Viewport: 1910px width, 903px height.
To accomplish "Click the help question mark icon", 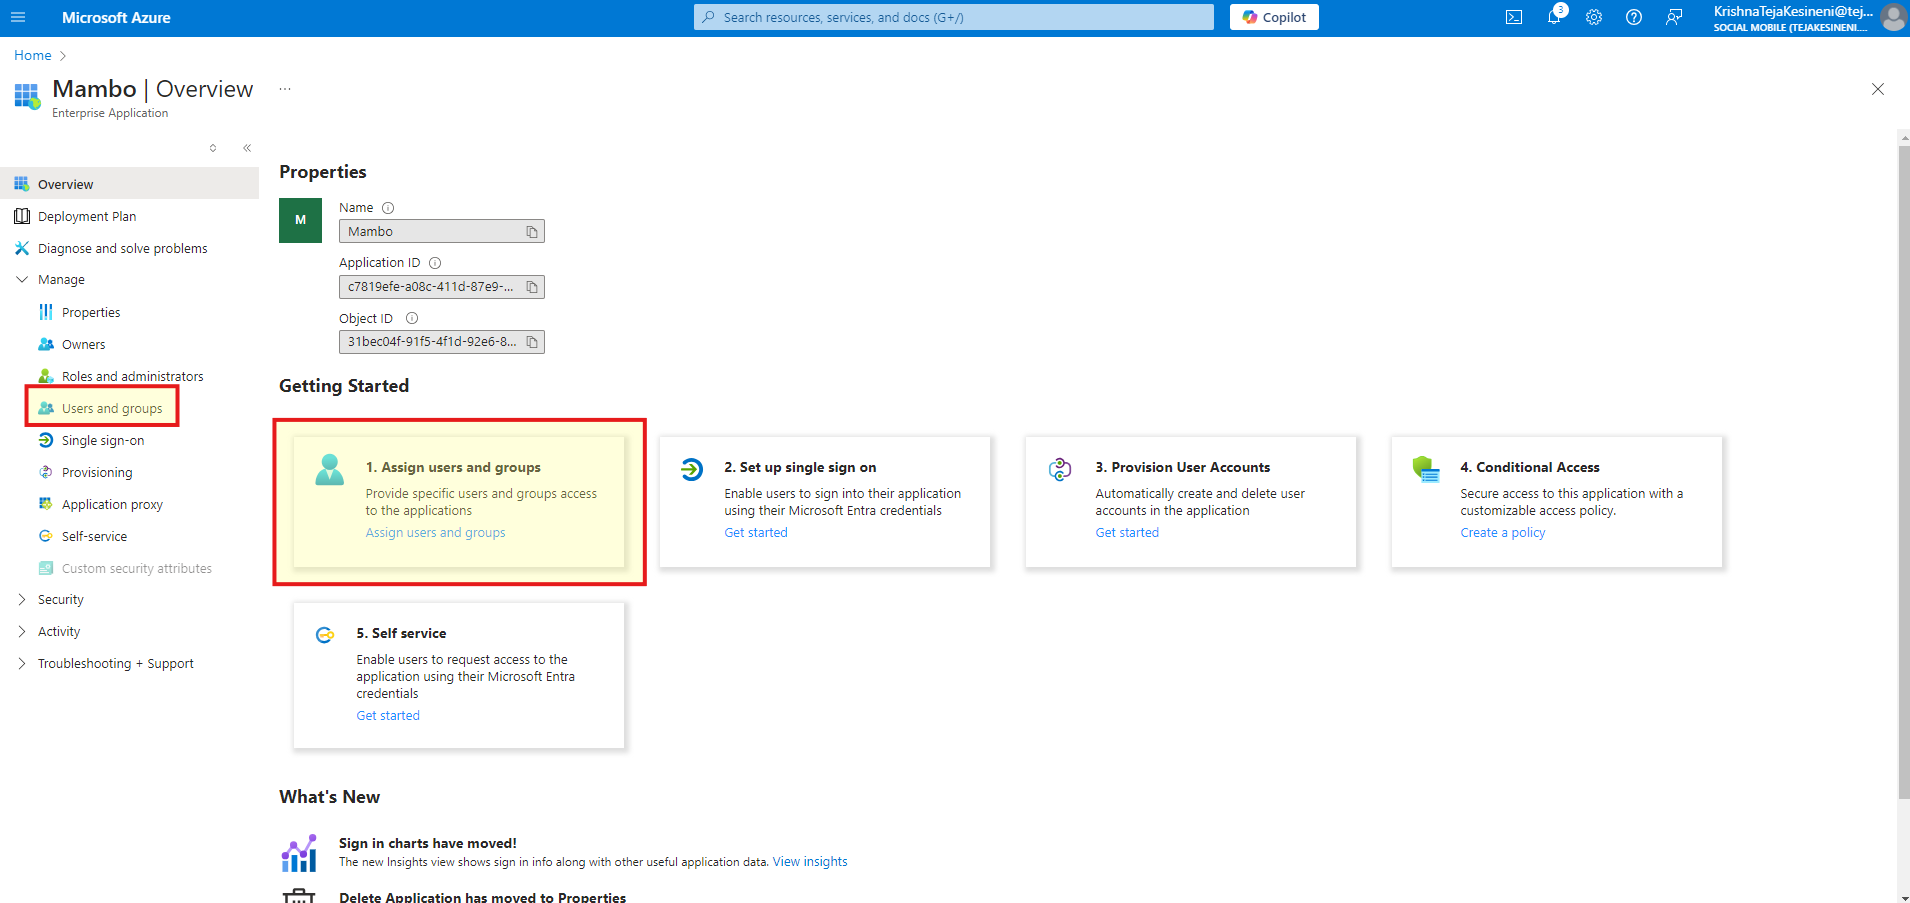I will (1634, 17).
